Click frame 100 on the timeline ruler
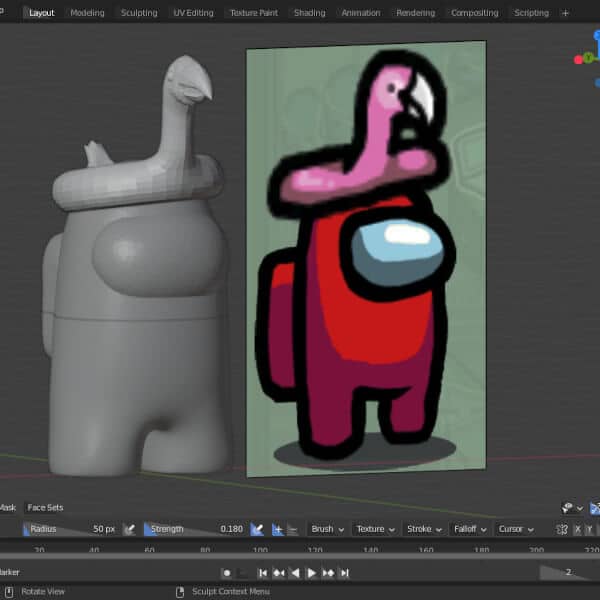 pos(260,549)
